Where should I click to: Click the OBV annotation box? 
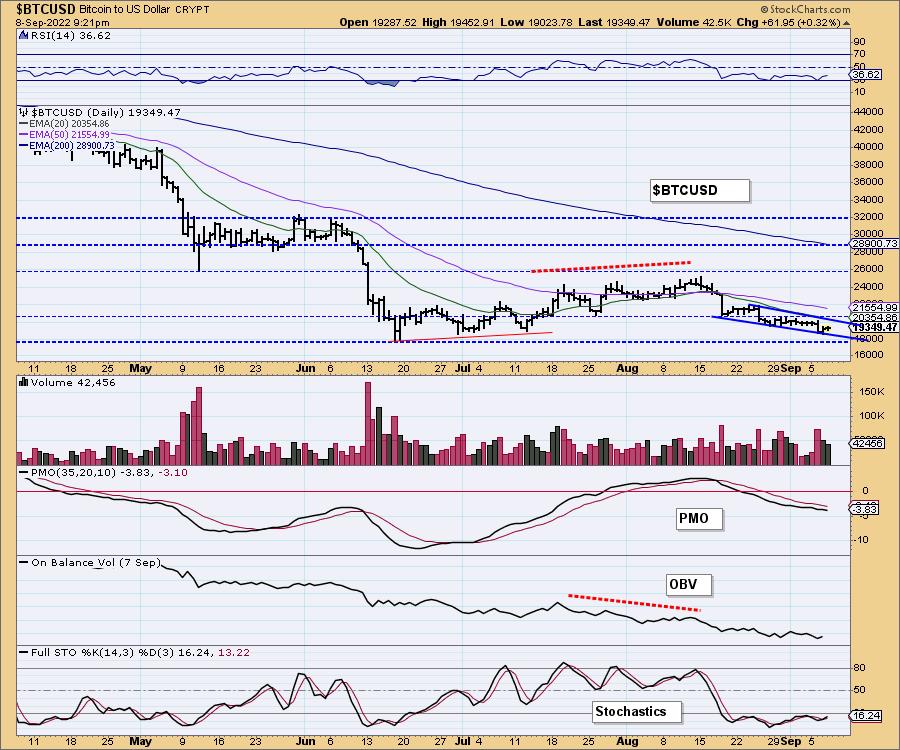point(688,585)
